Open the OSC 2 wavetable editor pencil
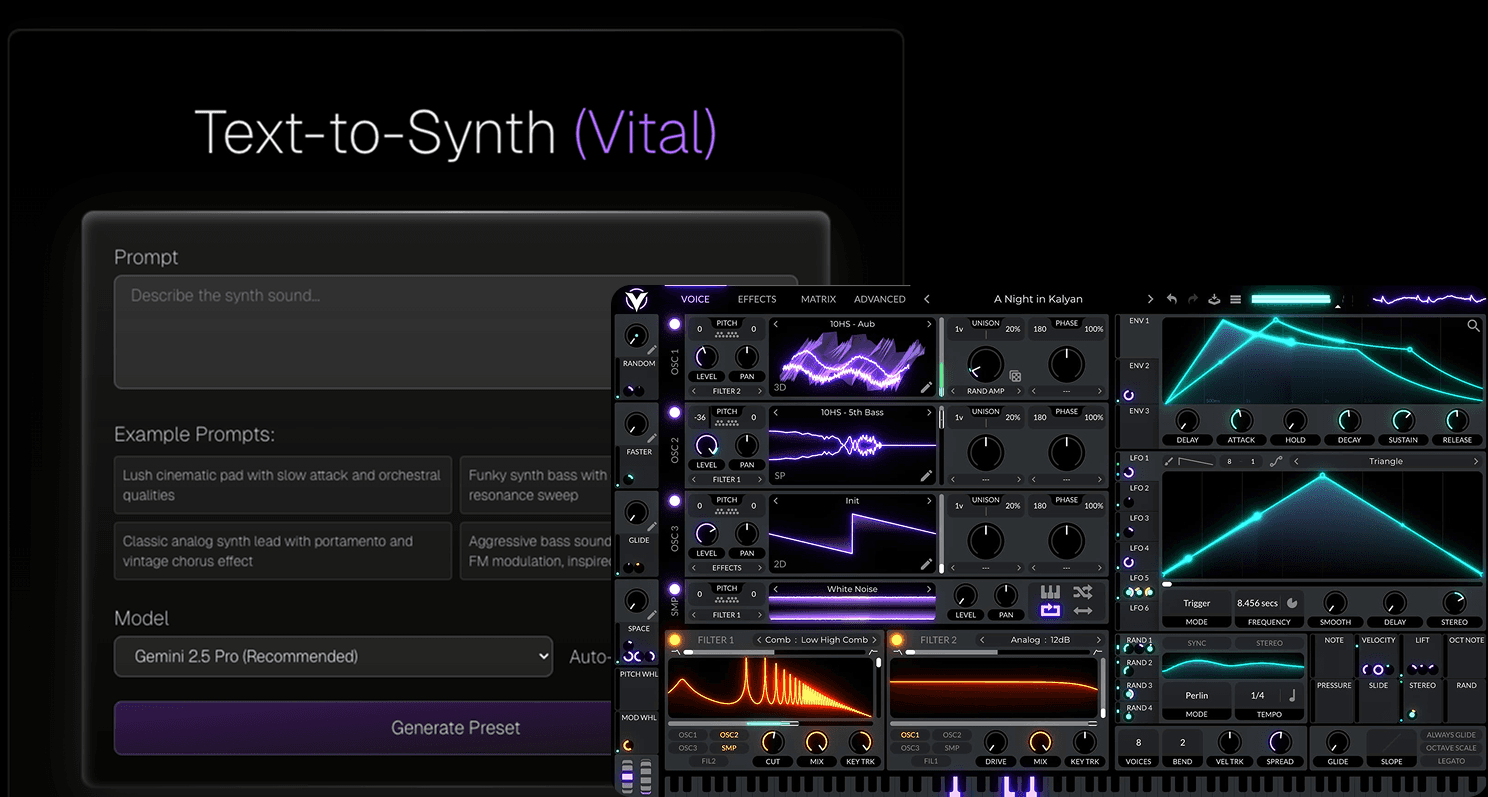Screen dimensions: 1488x797 tap(926, 476)
